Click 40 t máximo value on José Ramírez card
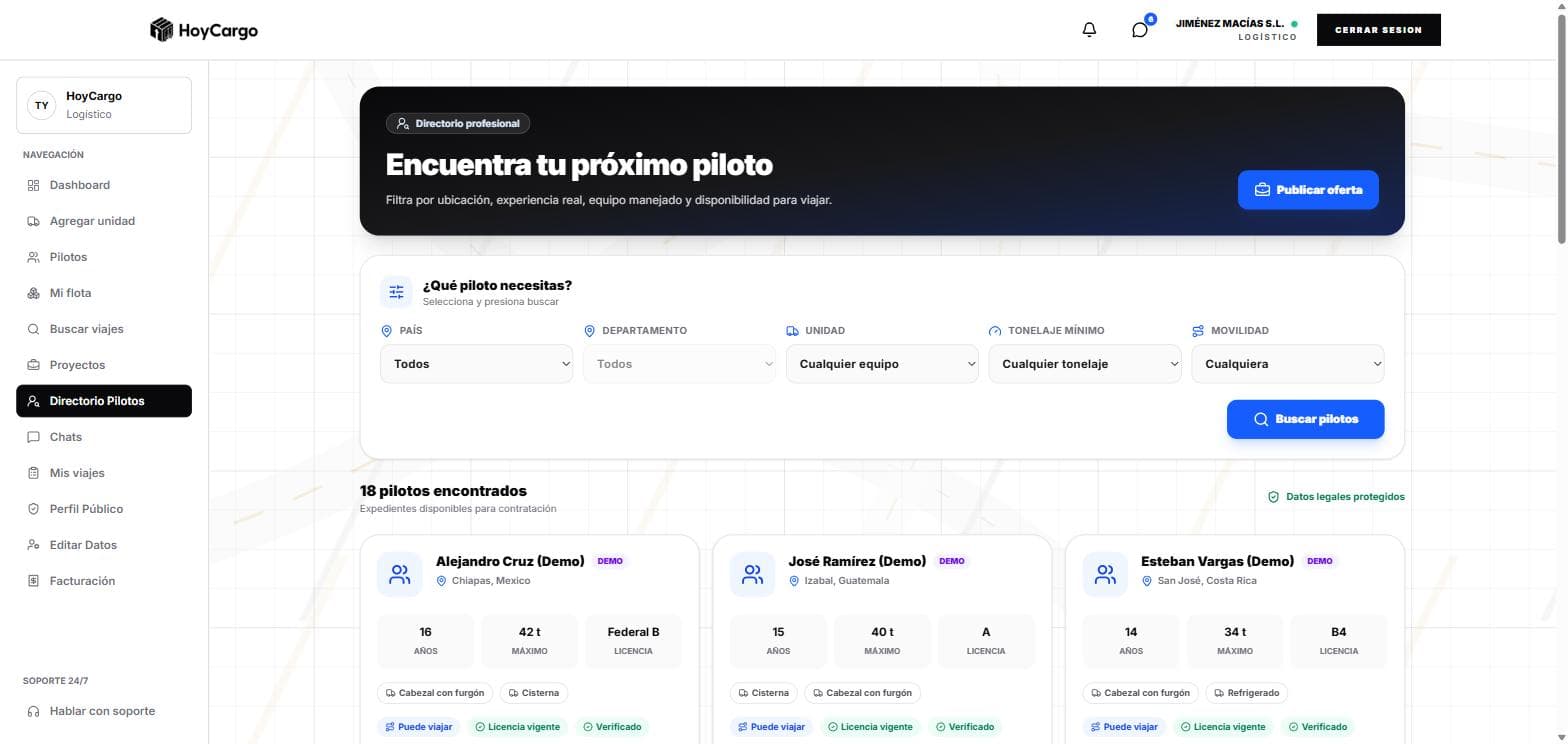This screenshot has width=1568, height=744. point(882,632)
